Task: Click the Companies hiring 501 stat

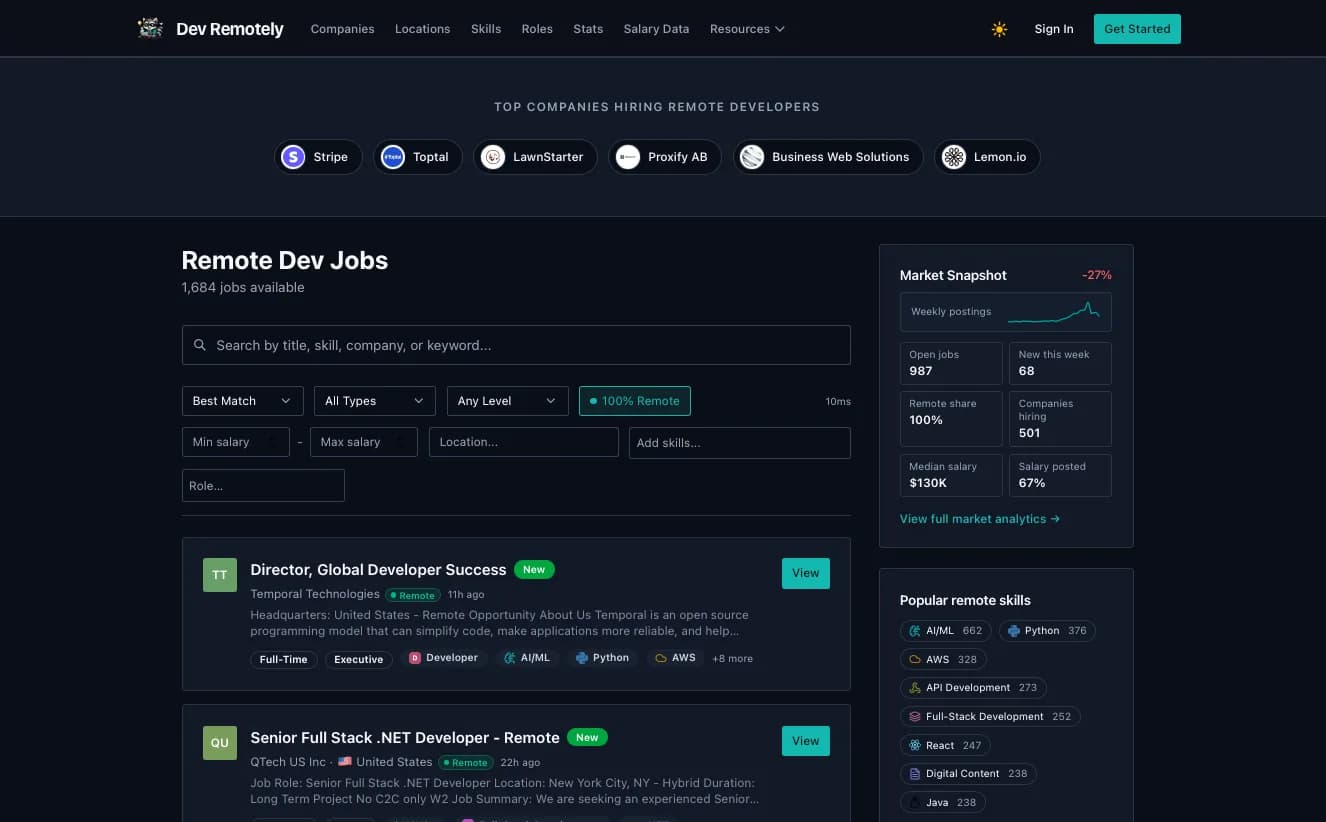Action: (x=1060, y=418)
